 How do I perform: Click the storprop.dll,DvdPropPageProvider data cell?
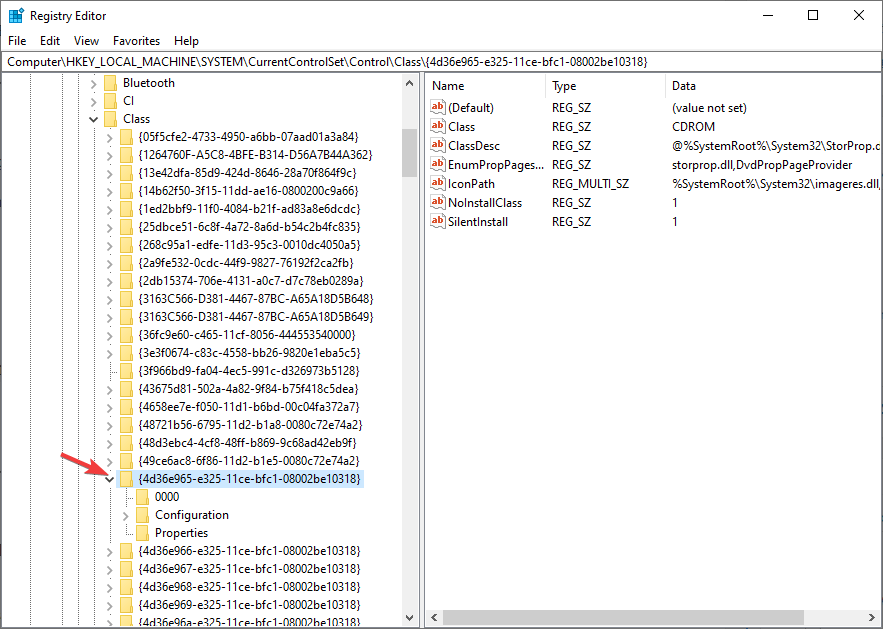(762, 165)
